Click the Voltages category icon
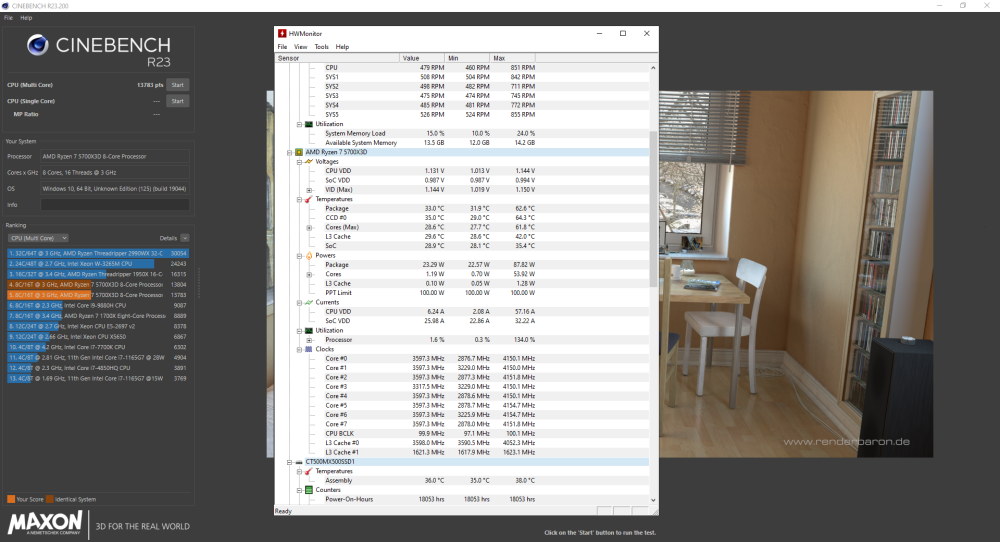 [x=308, y=161]
